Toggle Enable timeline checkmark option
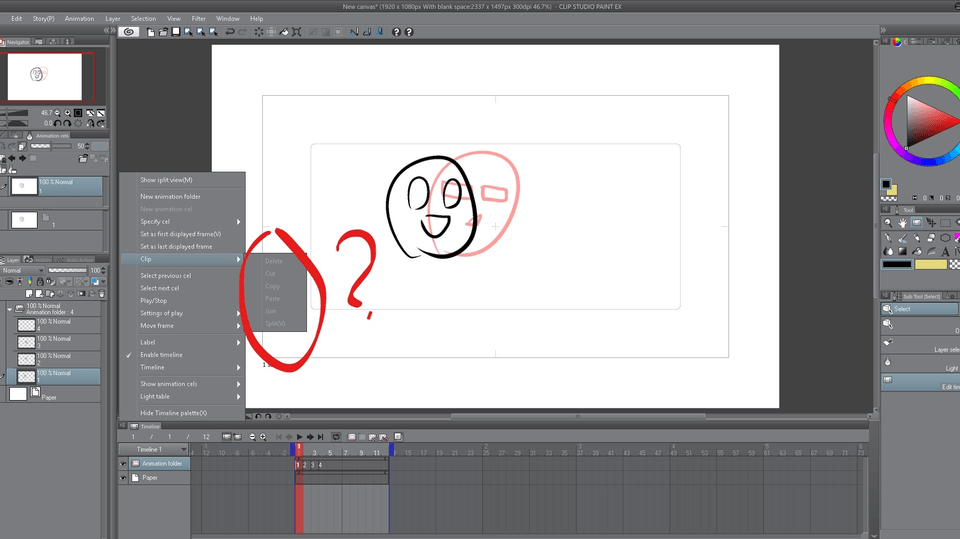960x539 pixels. coord(161,355)
